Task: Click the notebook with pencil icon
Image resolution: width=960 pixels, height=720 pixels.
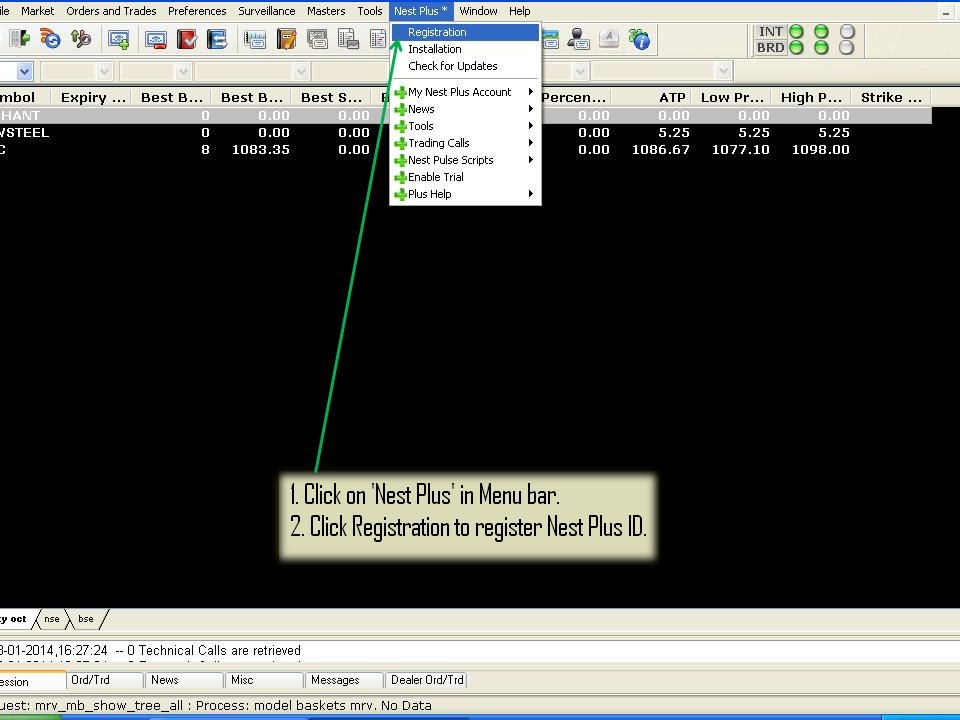Action: click(286, 40)
